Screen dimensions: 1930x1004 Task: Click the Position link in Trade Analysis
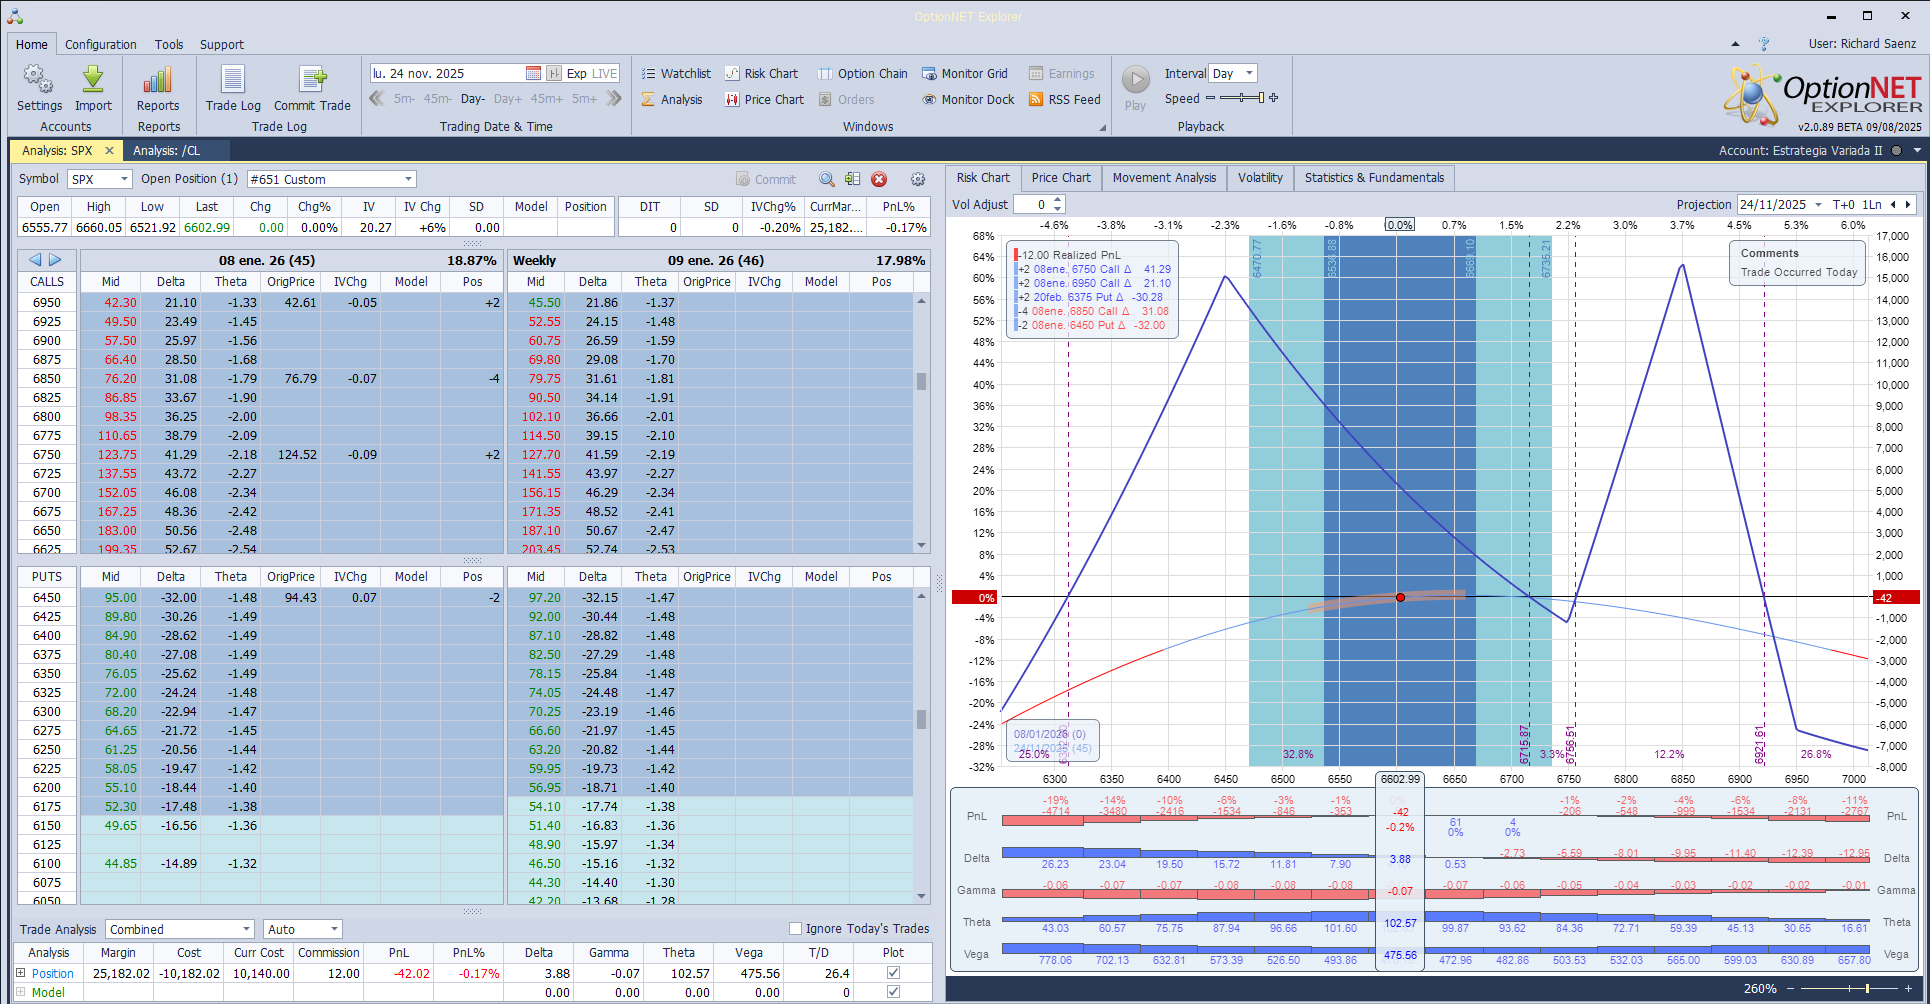pos(53,973)
